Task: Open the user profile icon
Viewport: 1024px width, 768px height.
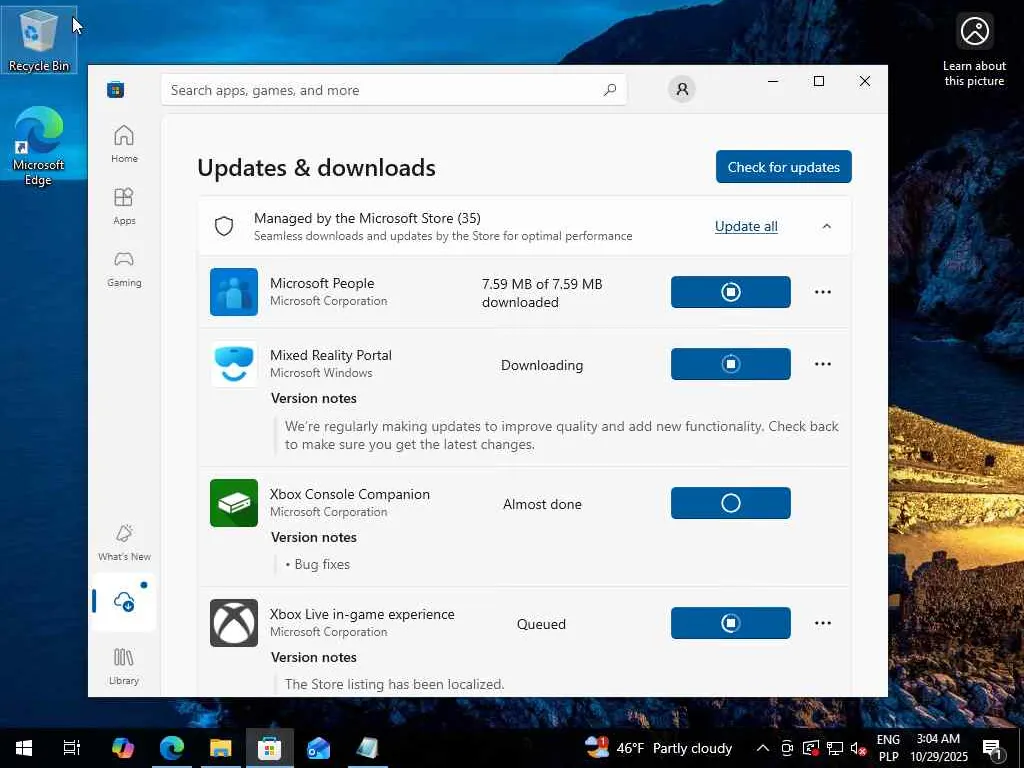Action: click(682, 89)
